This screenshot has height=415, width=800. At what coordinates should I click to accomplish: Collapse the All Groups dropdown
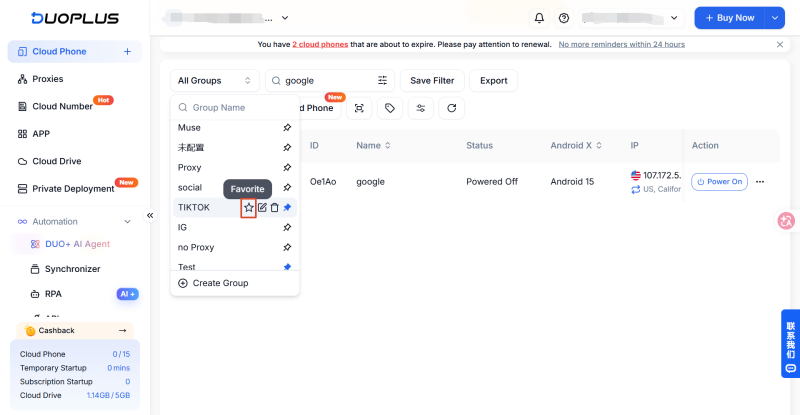pos(215,81)
